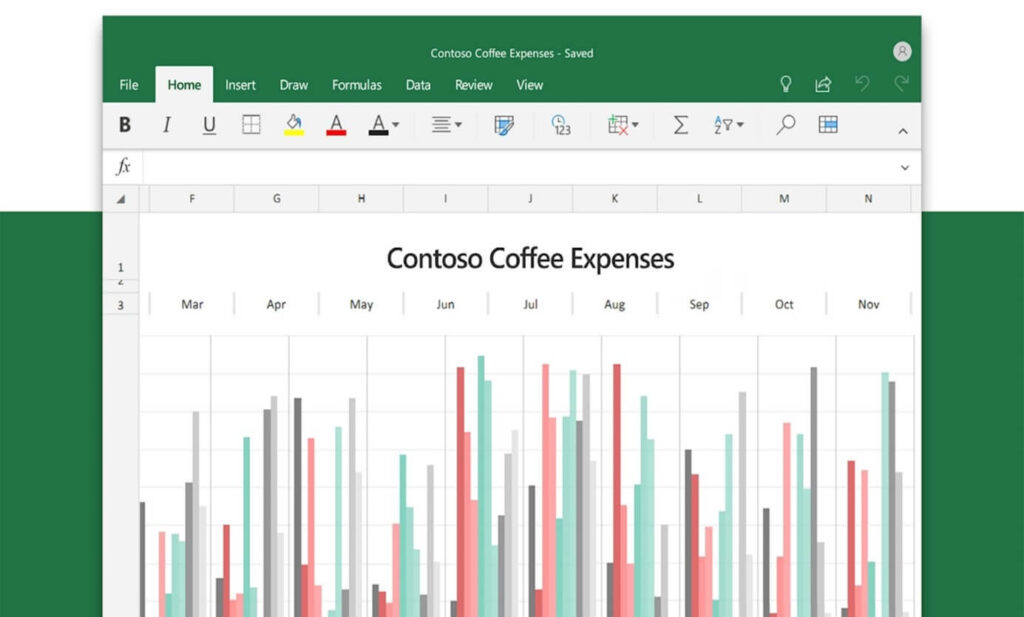Screen dimensions: 1024x617
Task: Click the AutoSum sigma icon
Action: pyautogui.click(x=681, y=125)
